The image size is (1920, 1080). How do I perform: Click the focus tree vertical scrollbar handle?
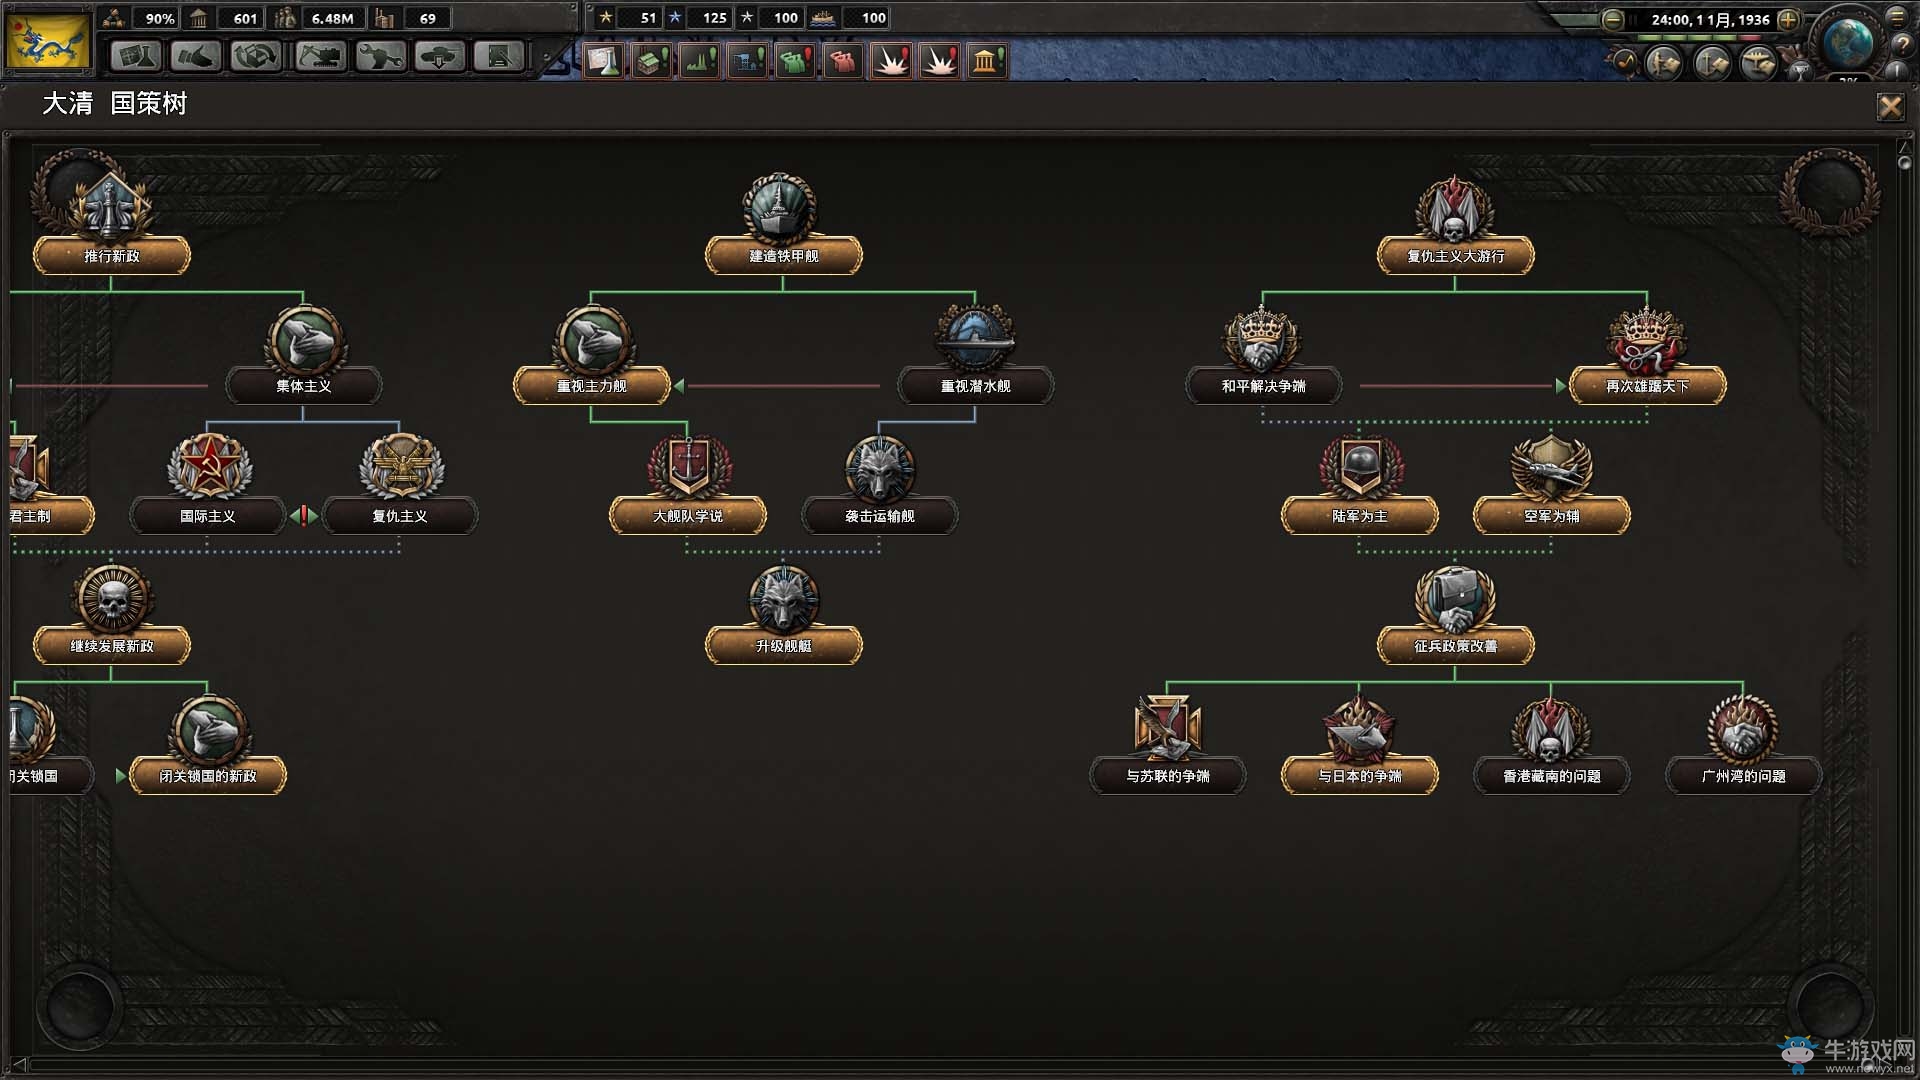pyautogui.click(x=1904, y=162)
